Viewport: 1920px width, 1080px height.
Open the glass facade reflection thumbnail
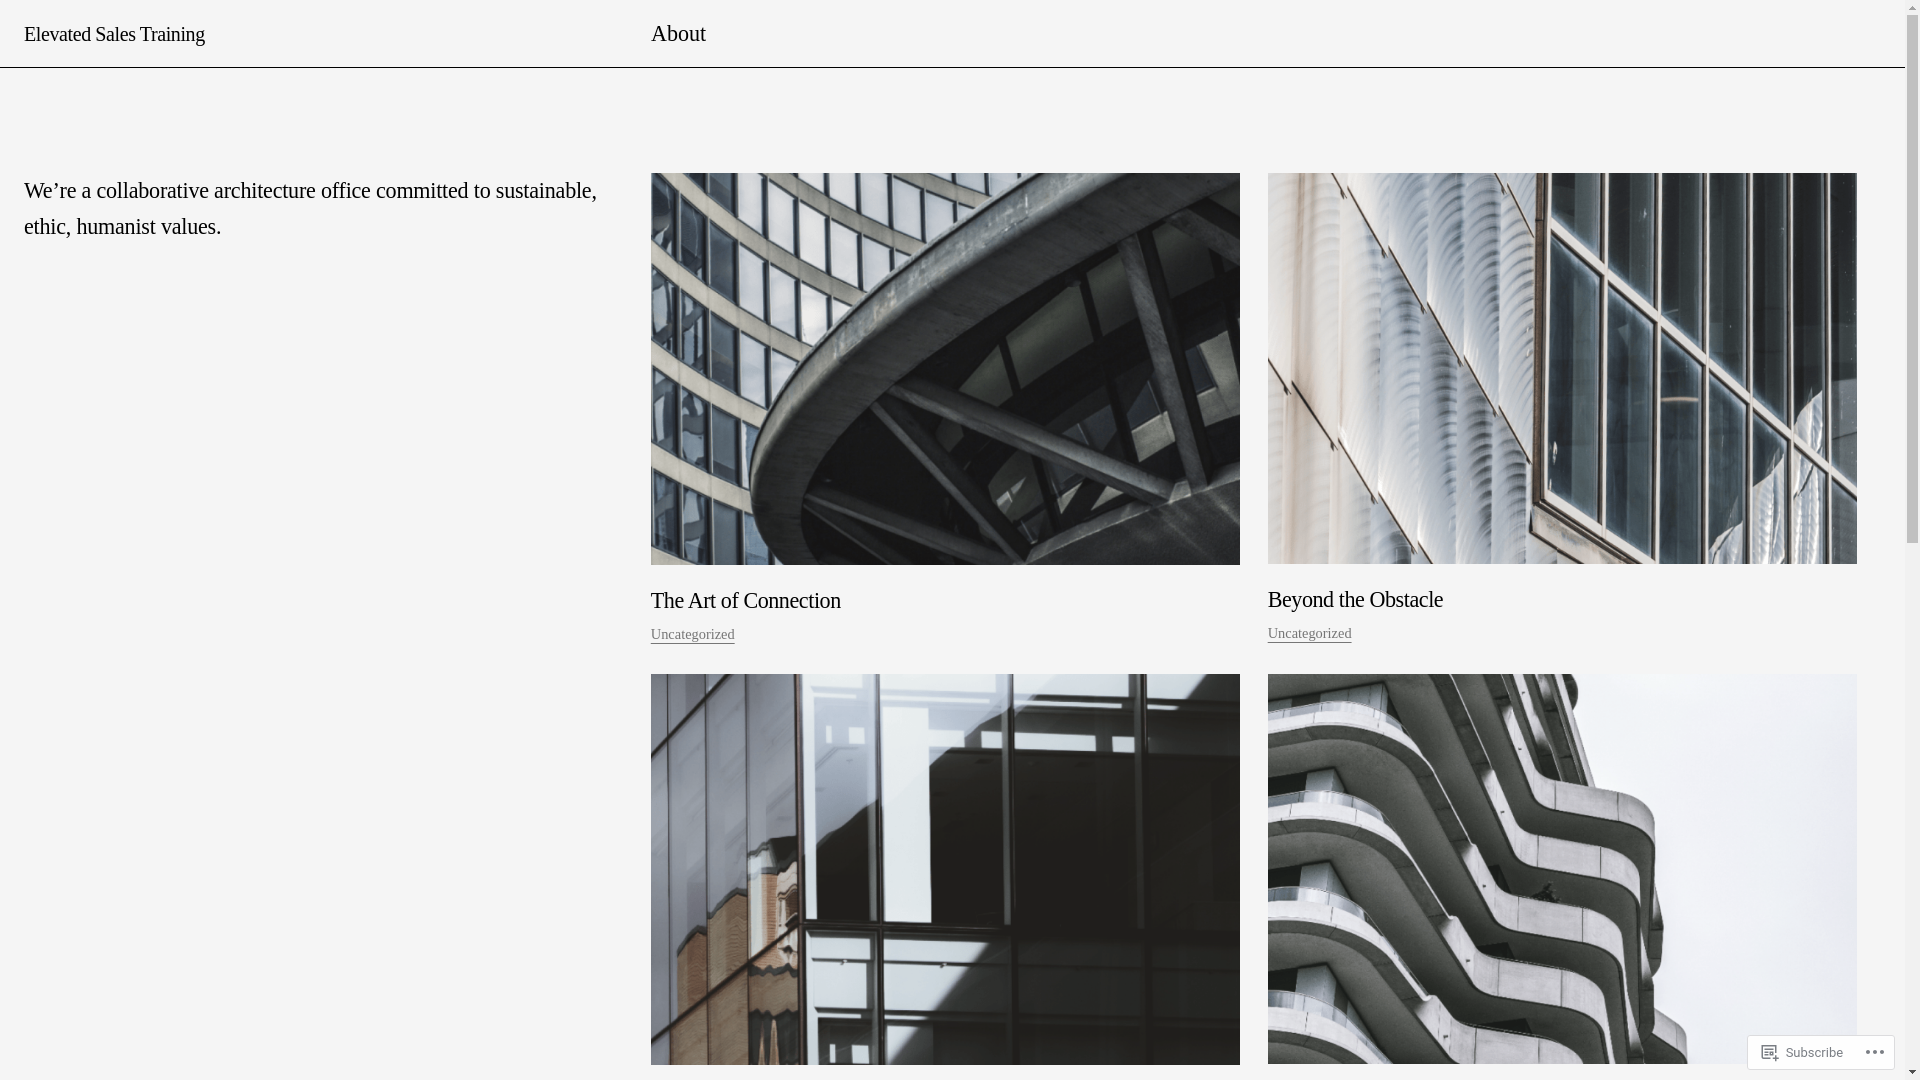(945, 869)
